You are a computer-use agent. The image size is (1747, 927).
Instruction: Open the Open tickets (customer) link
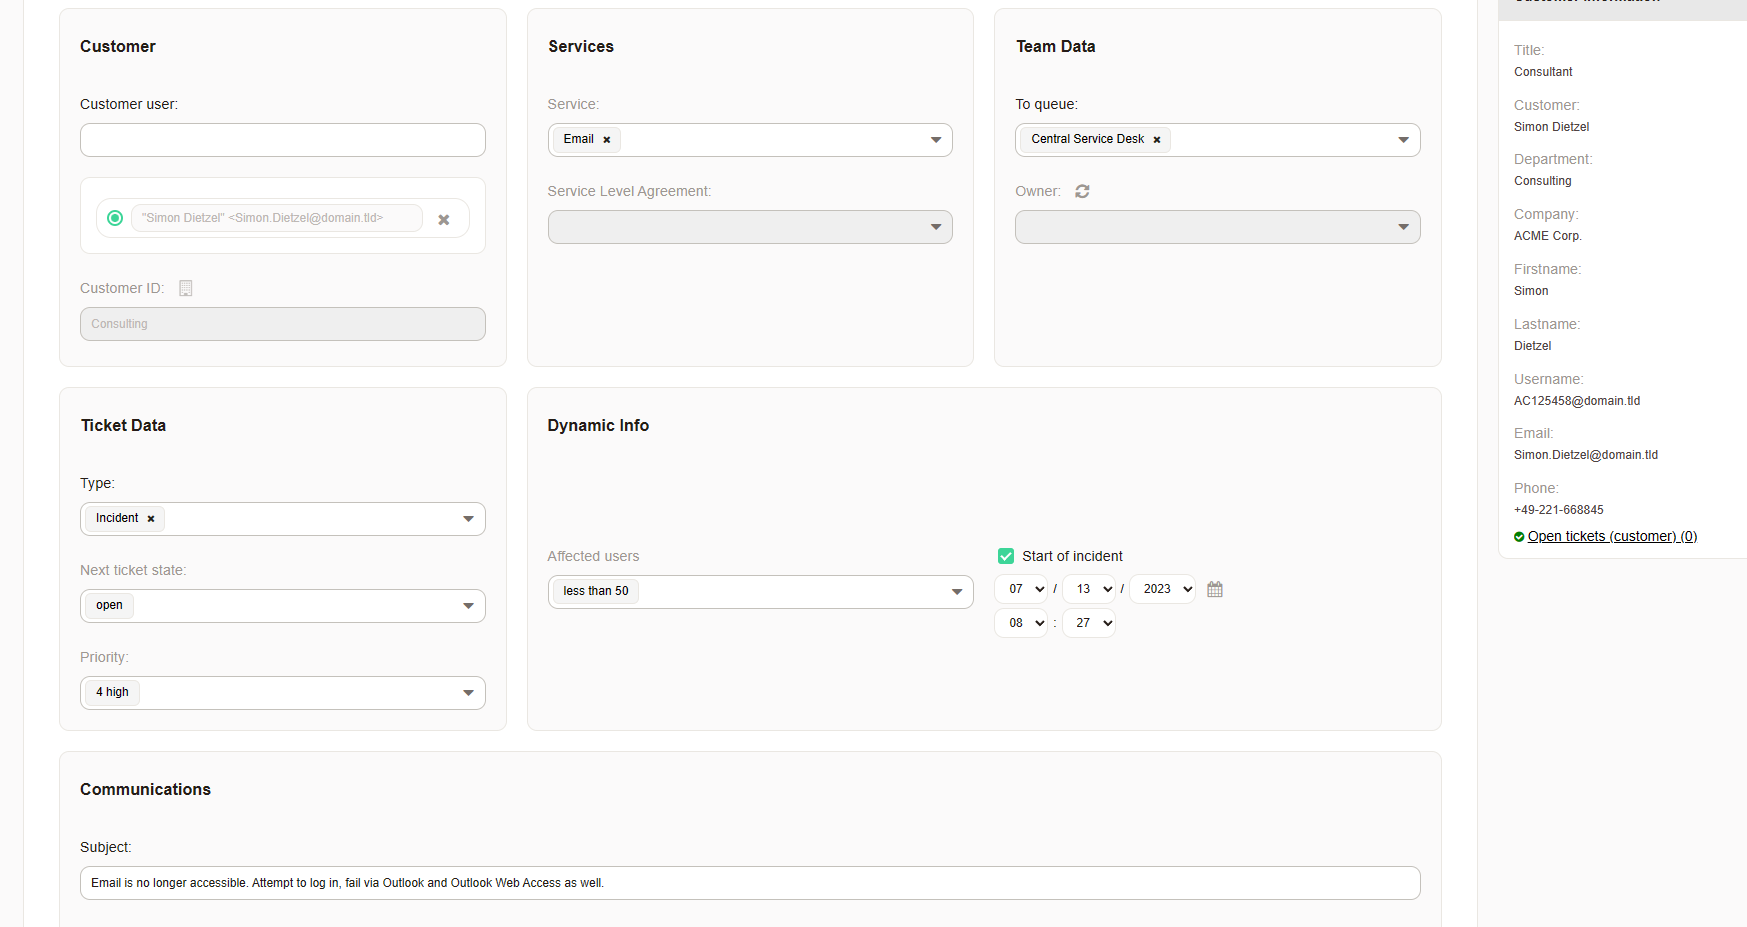coord(1612,536)
